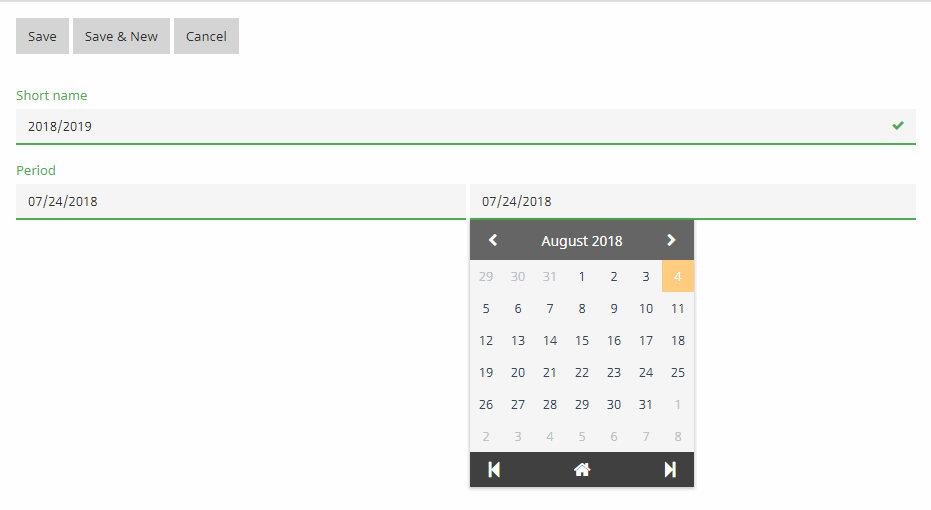Cancel the form

click(x=206, y=36)
